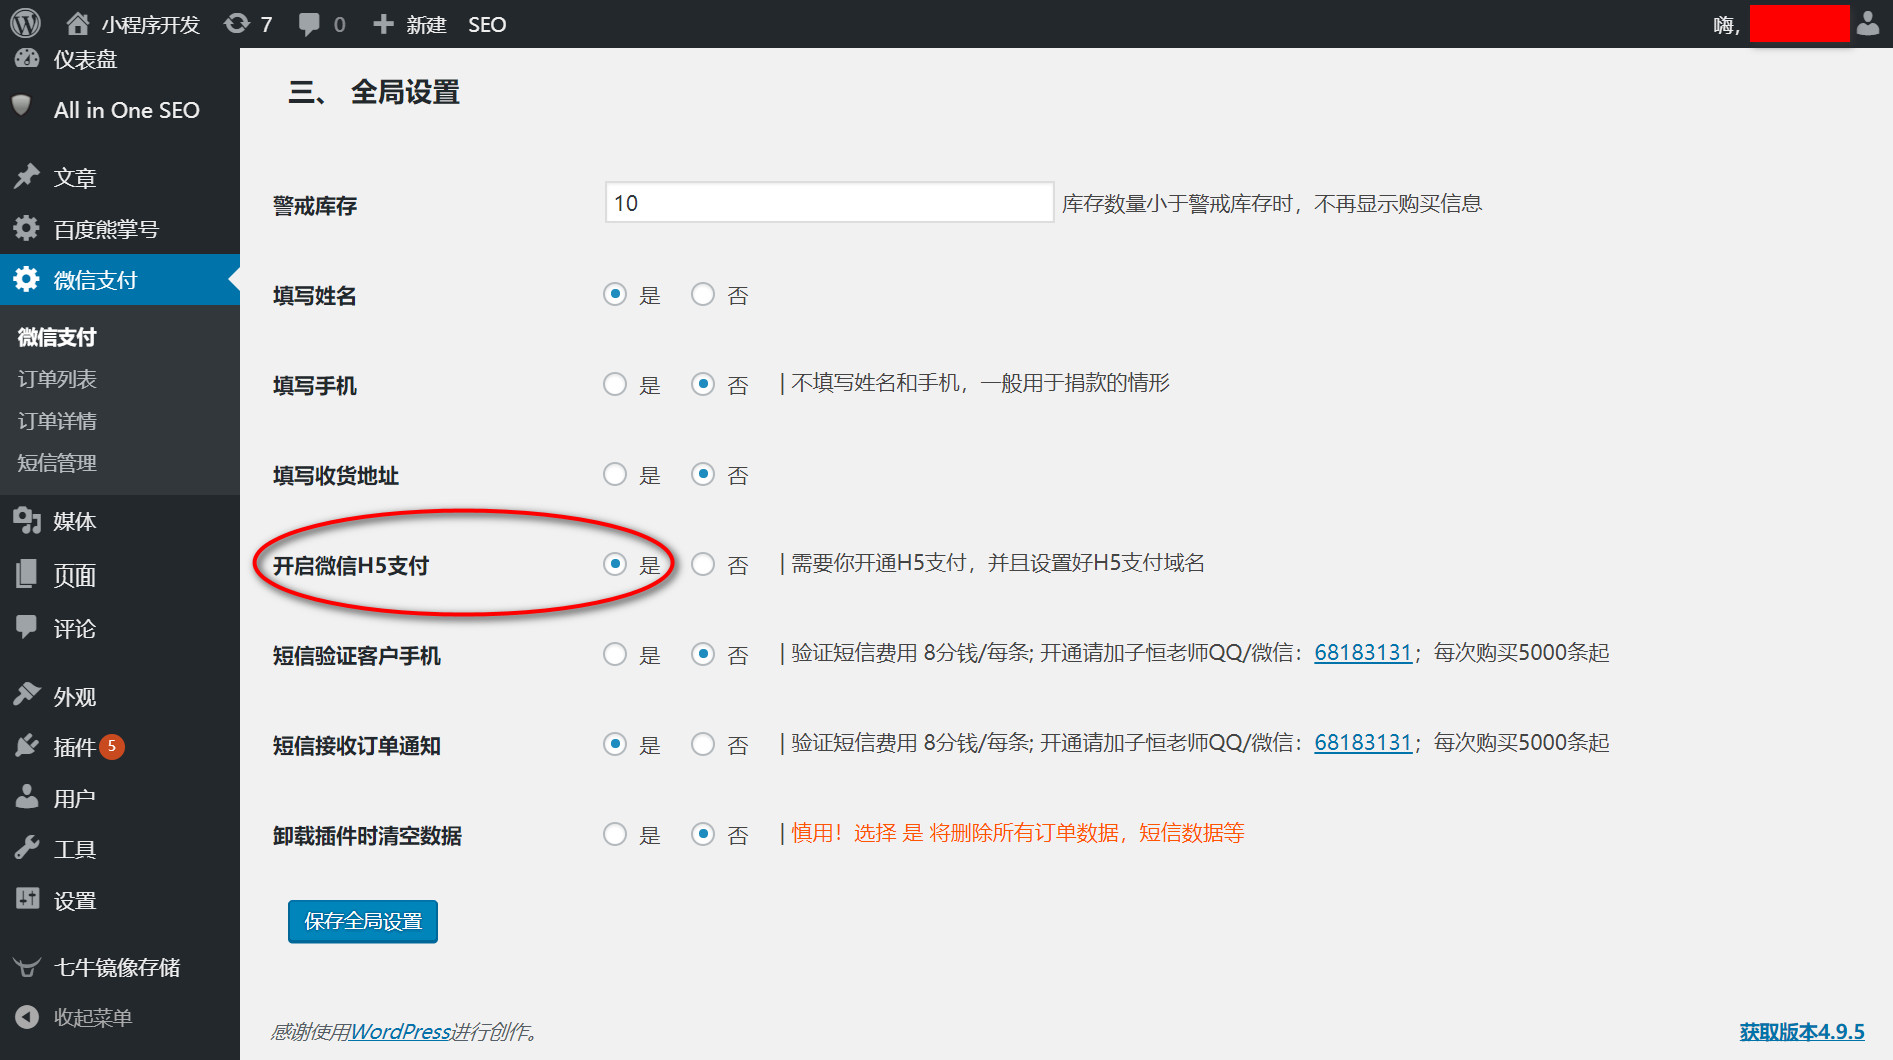The image size is (1893, 1060).
Task: Click the 百度熊掌号 gear icon
Action: (26, 227)
